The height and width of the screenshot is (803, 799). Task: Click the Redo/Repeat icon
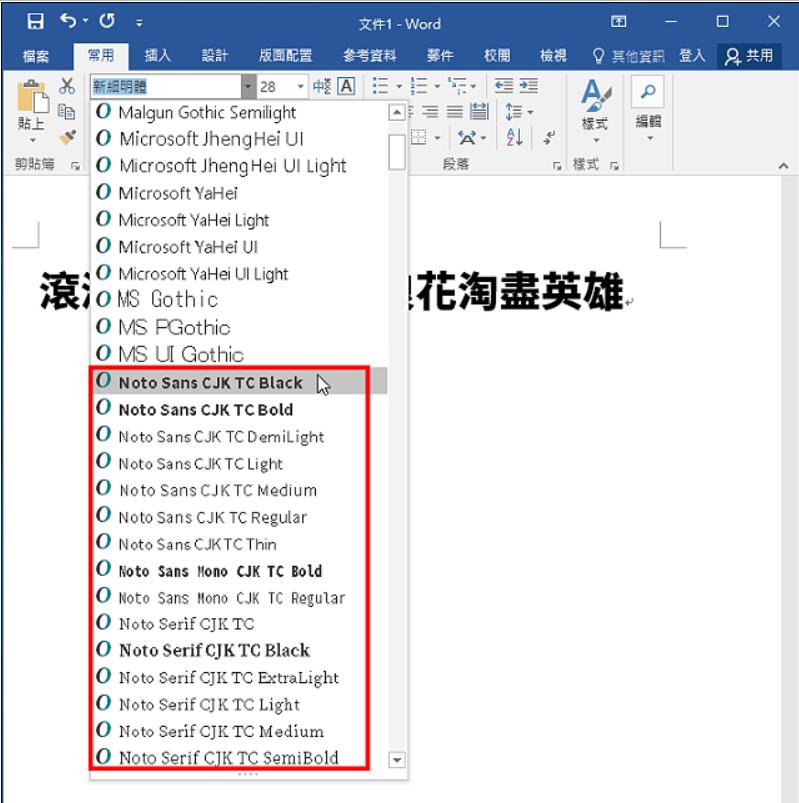pyautogui.click(x=107, y=21)
